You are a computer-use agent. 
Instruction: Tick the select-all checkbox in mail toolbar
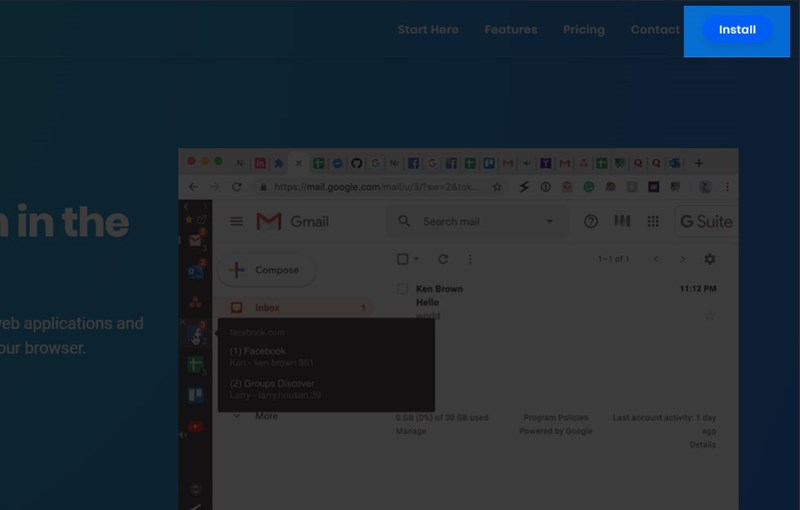(x=403, y=259)
